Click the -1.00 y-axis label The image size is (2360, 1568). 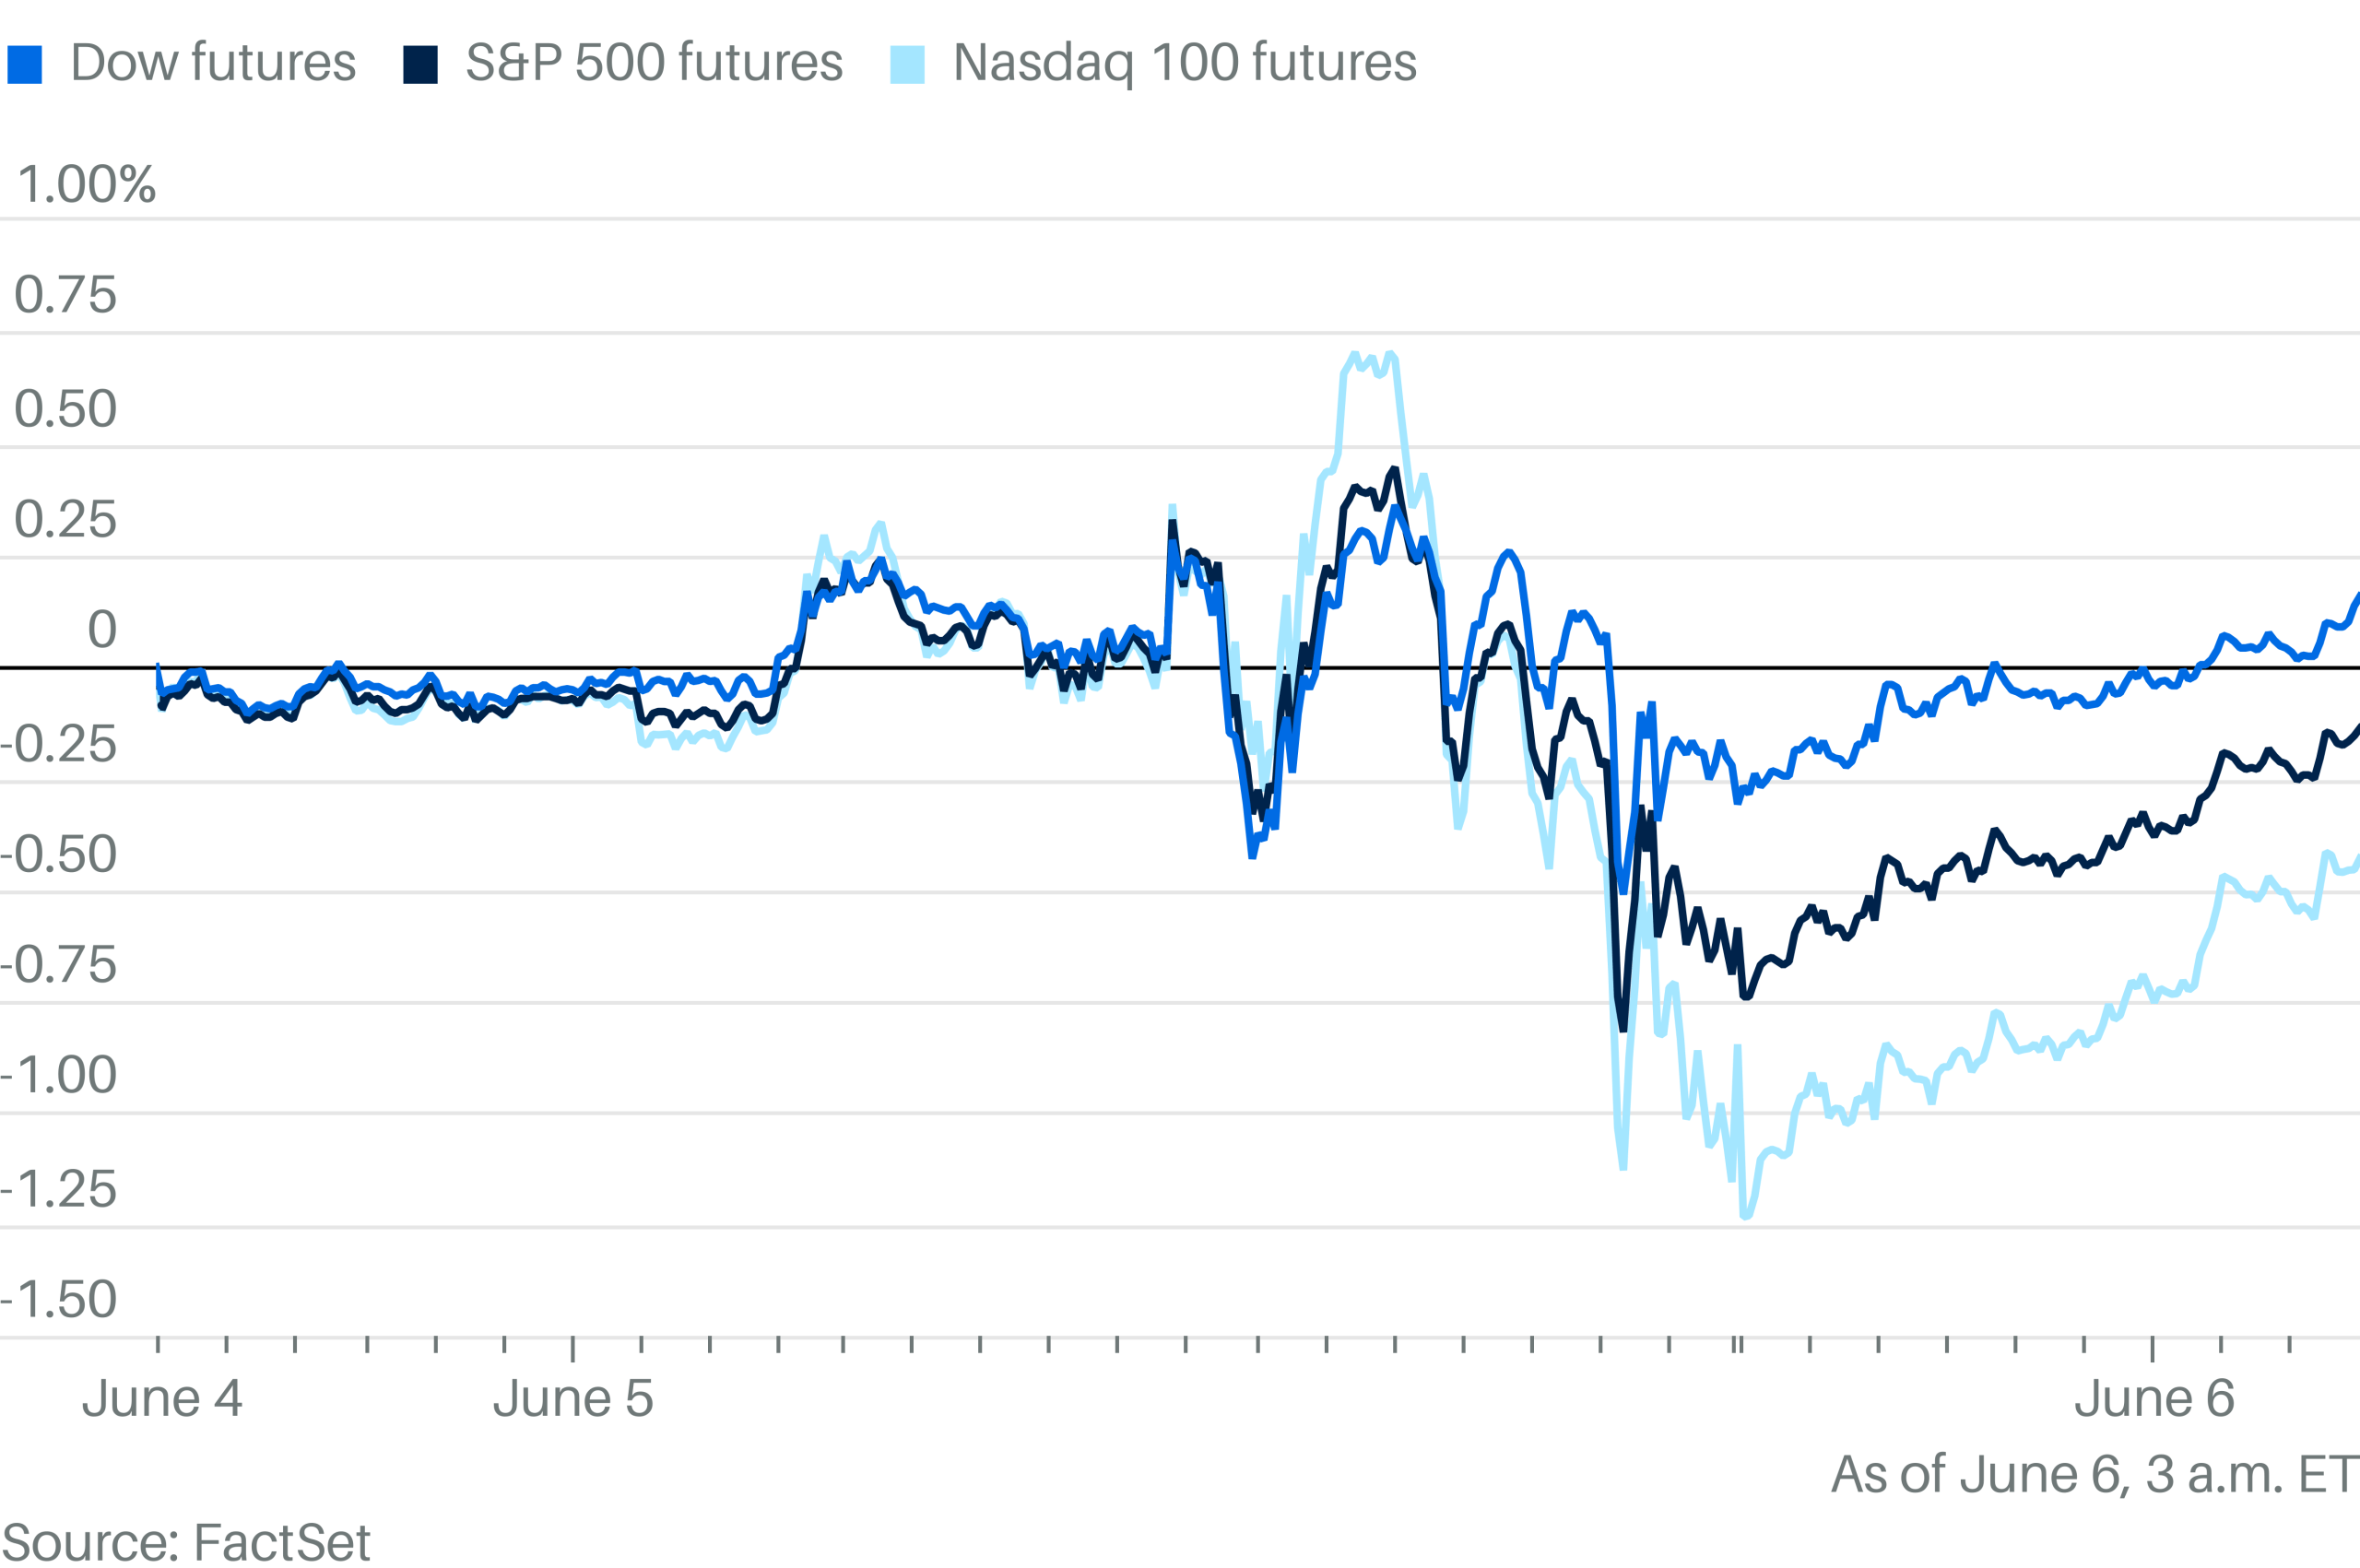[x=59, y=1075]
